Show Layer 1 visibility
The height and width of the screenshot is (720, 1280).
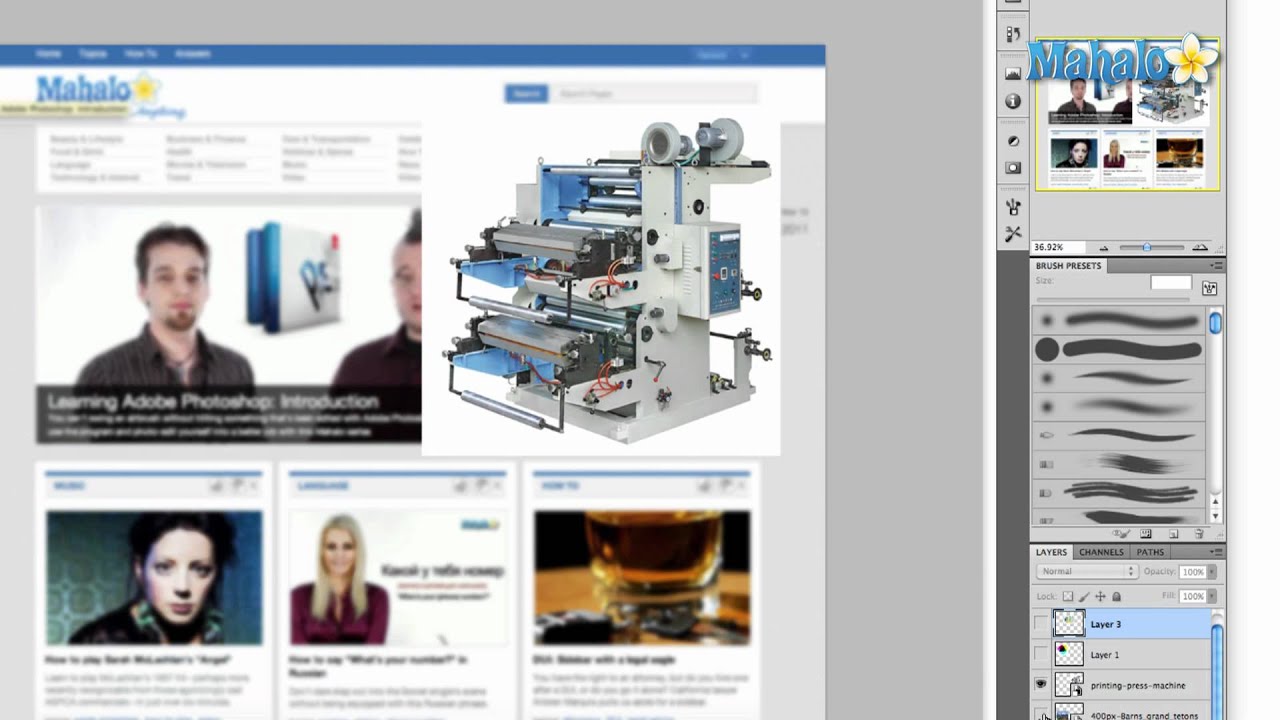coord(1041,654)
